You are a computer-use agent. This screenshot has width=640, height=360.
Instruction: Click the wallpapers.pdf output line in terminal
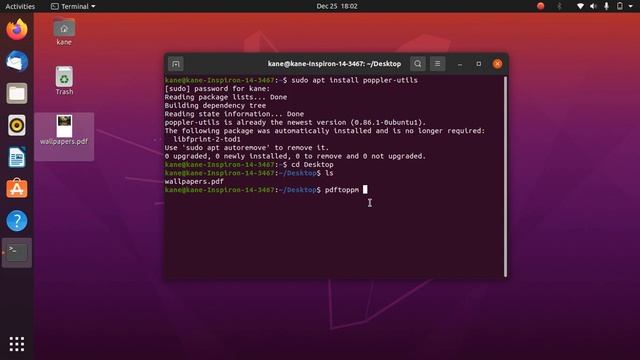coord(194,181)
